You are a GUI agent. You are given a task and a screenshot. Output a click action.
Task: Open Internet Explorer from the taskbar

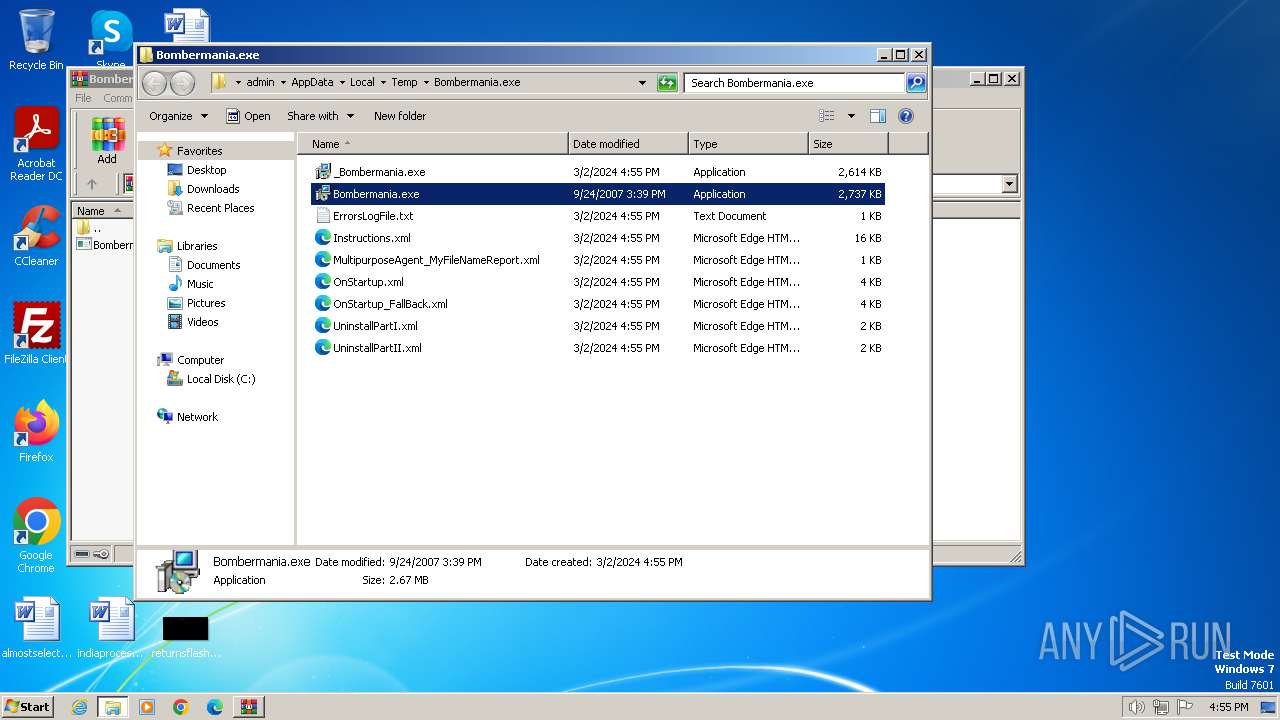pos(79,707)
